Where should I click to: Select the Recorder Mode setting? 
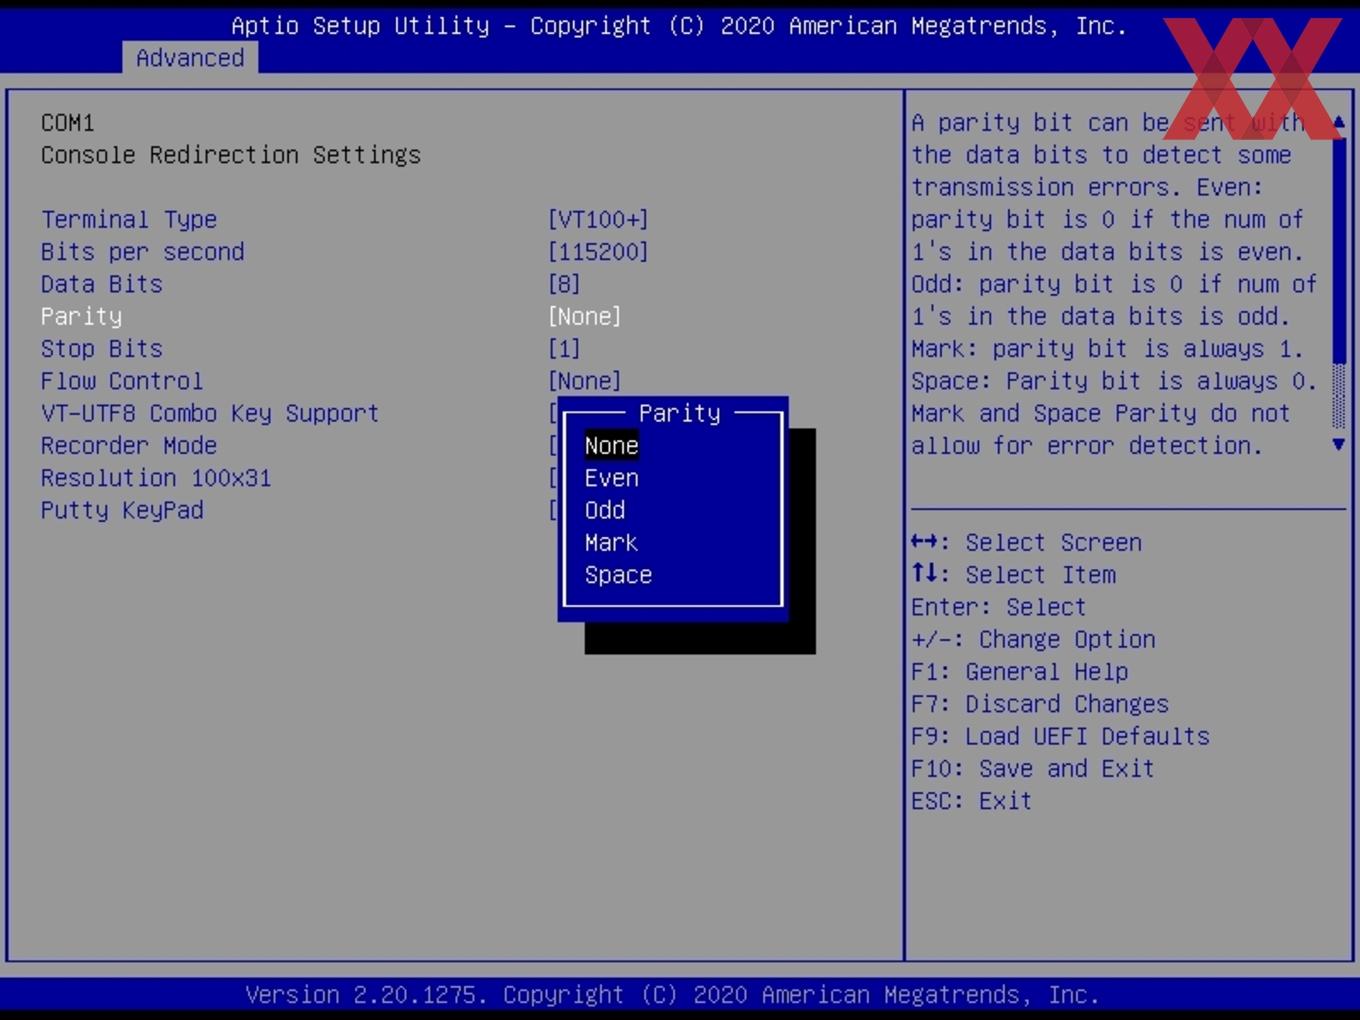pos(129,446)
